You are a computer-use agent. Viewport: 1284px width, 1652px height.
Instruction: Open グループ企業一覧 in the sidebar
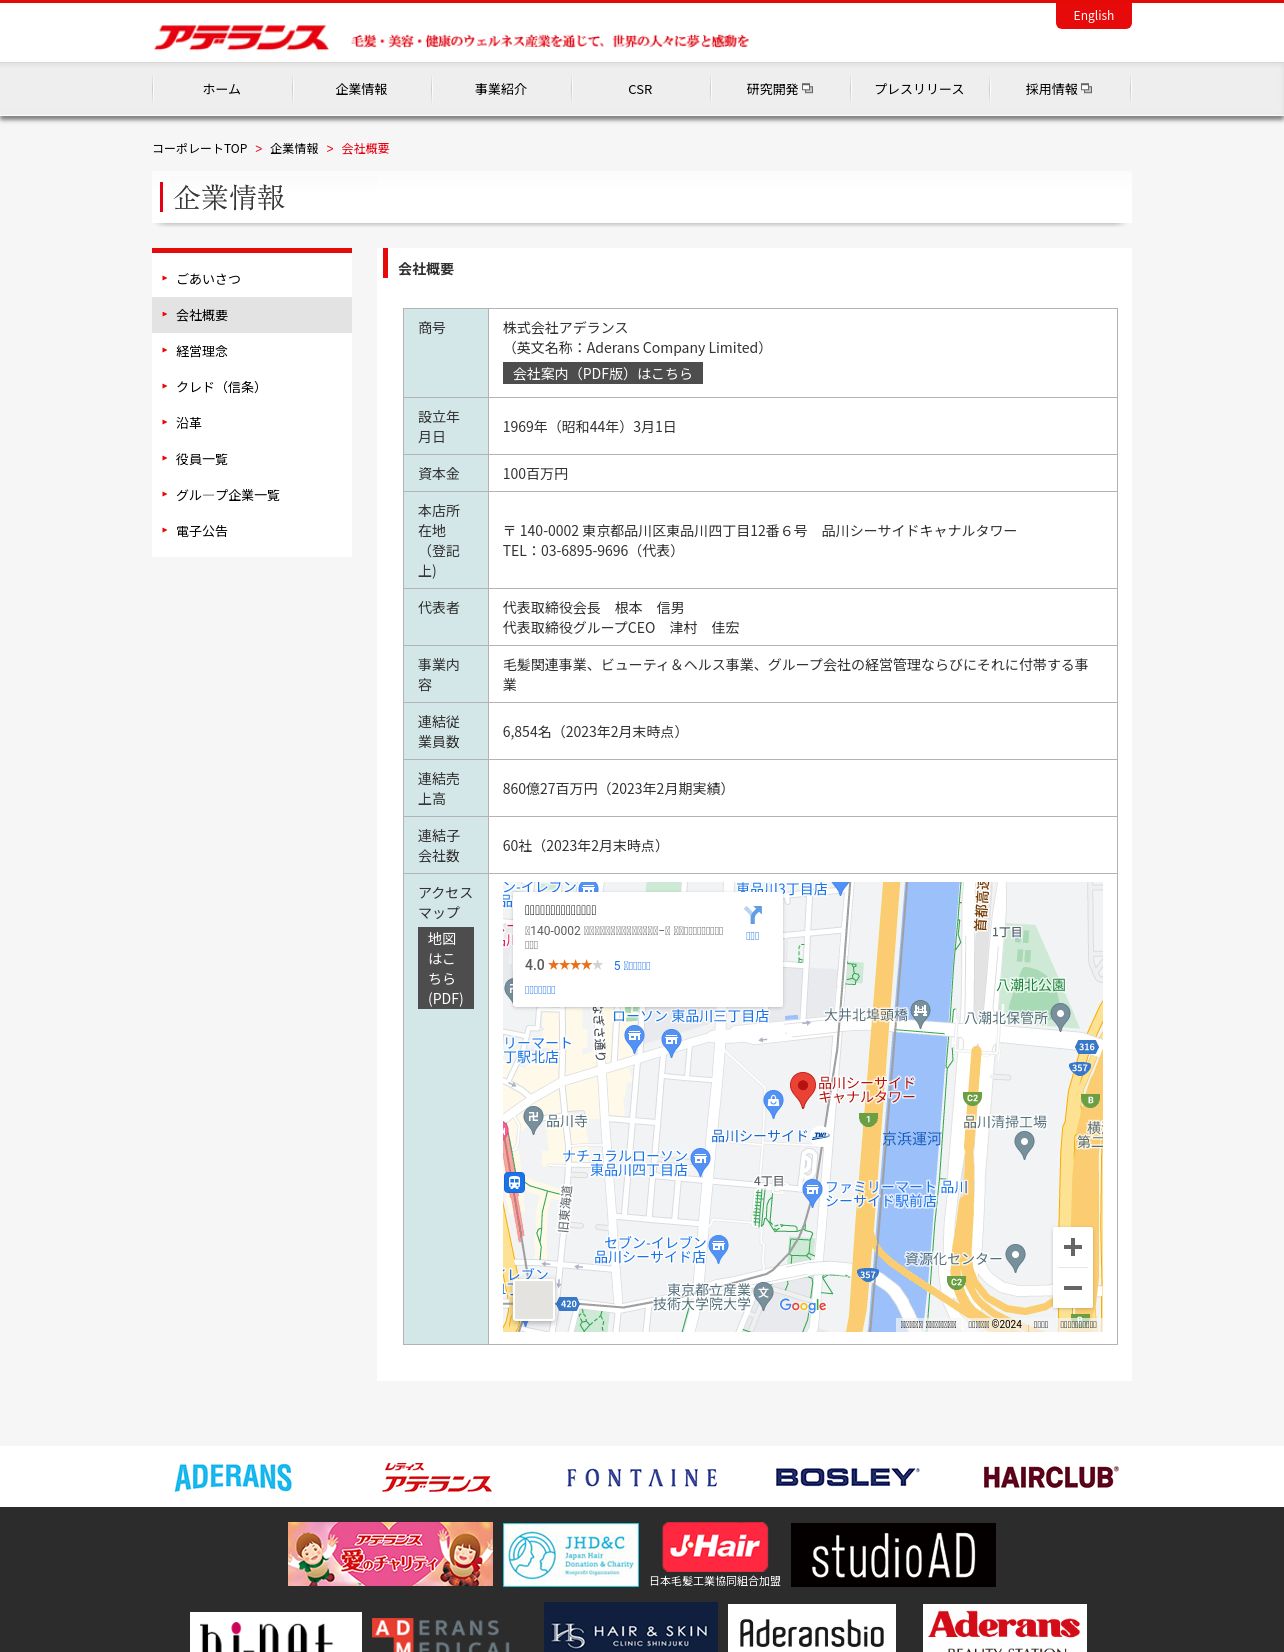pyautogui.click(x=252, y=495)
